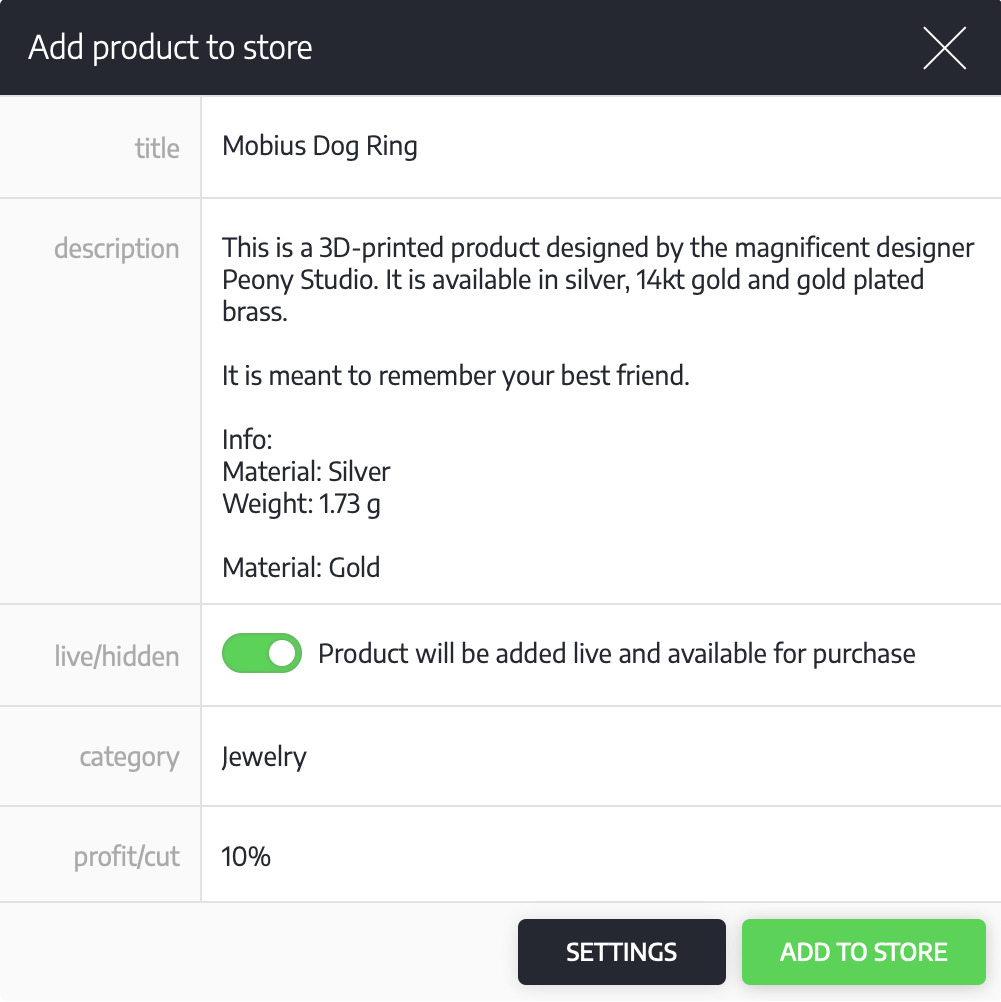Click the "remember your best friend" sentence
The height and width of the screenshot is (1002, 1001).
click(x=456, y=377)
